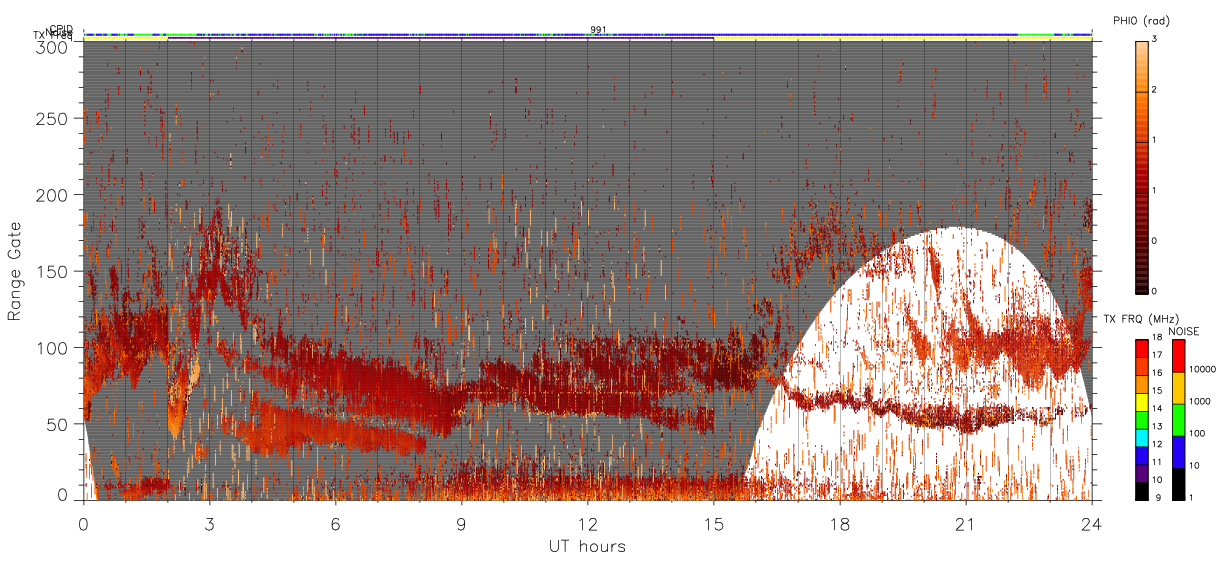Click the purple segment of TX FRQ legend
The height and width of the screenshot is (567, 1228).
point(1141,471)
